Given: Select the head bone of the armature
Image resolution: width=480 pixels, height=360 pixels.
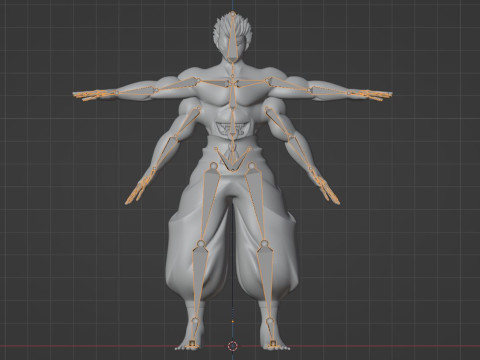Looking at the screenshot, I should point(233,37).
